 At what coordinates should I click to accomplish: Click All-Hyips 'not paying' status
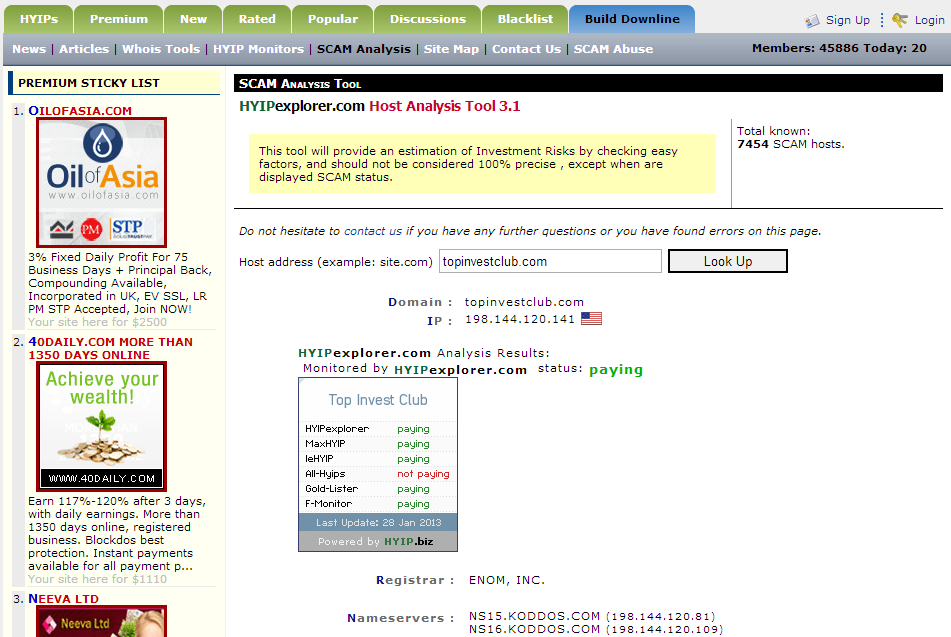[423, 474]
